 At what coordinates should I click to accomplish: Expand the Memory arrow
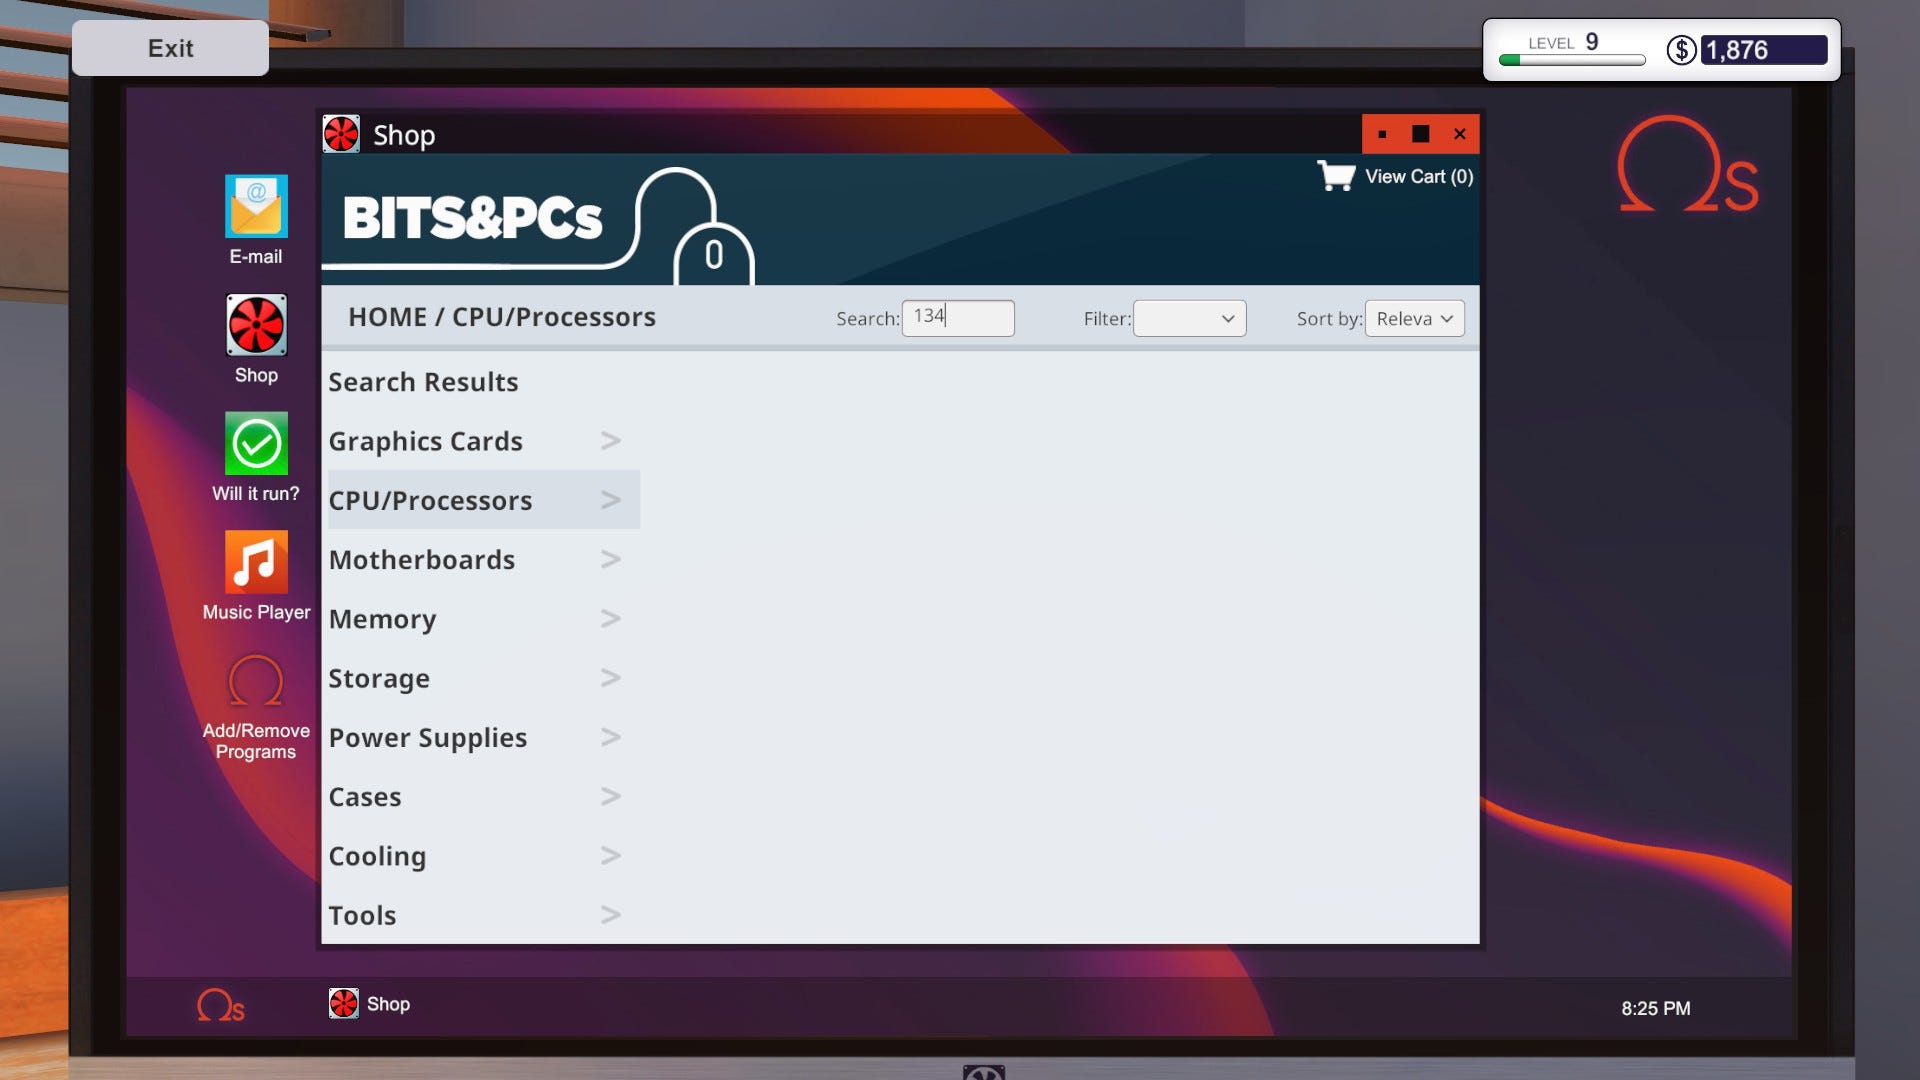pos(611,619)
